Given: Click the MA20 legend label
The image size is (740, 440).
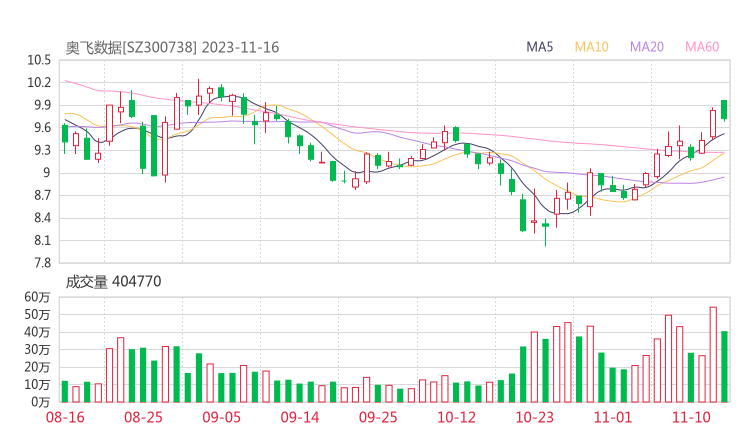Looking at the screenshot, I should click(x=647, y=47).
